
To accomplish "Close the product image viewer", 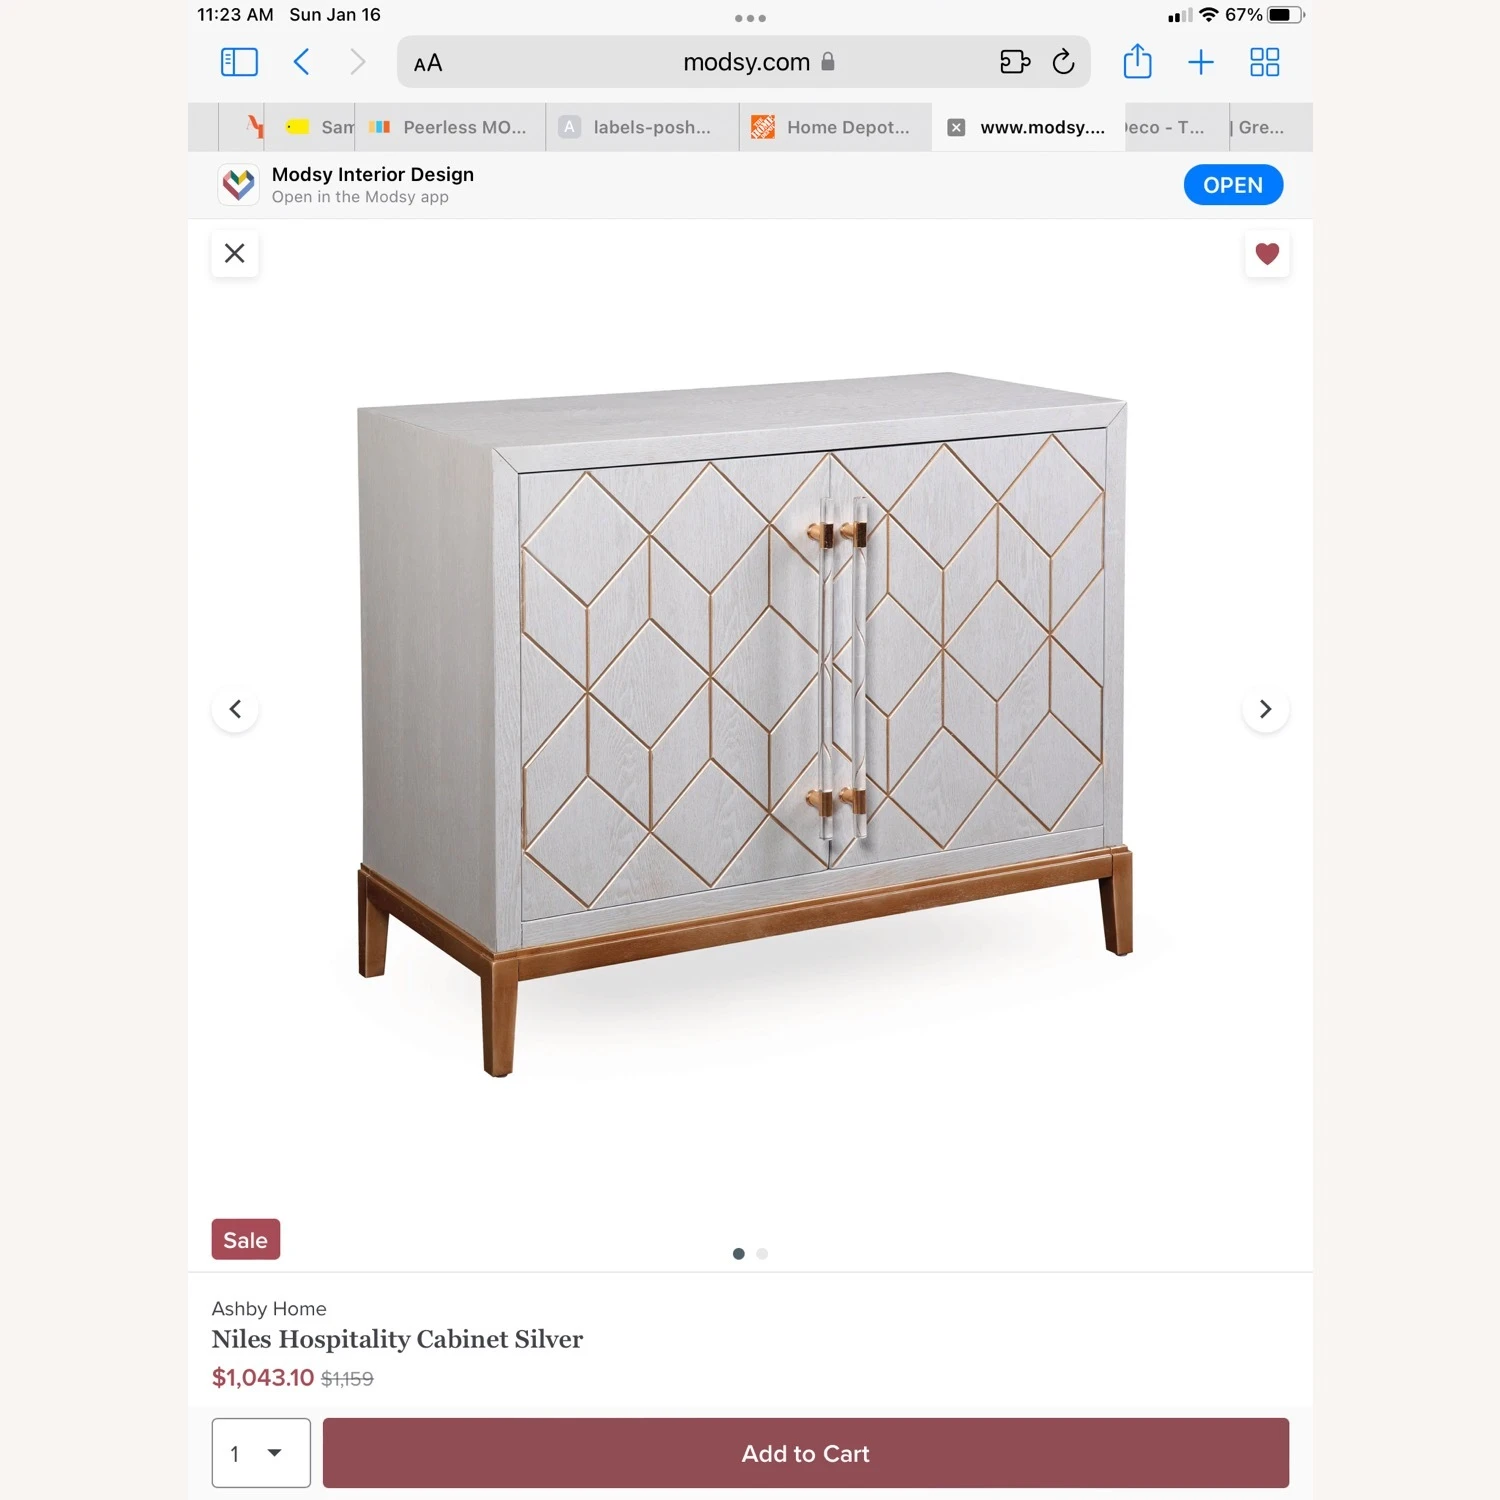I will [235, 254].
